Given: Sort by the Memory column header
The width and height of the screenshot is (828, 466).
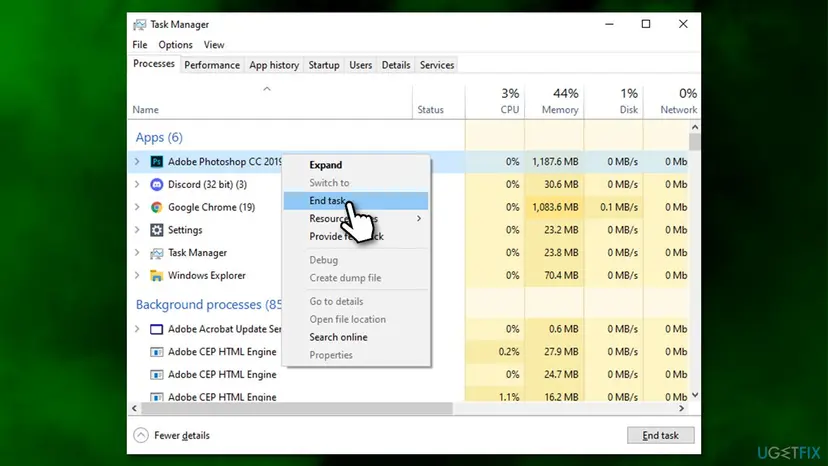Looking at the screenshot, I should coord(554,101).
